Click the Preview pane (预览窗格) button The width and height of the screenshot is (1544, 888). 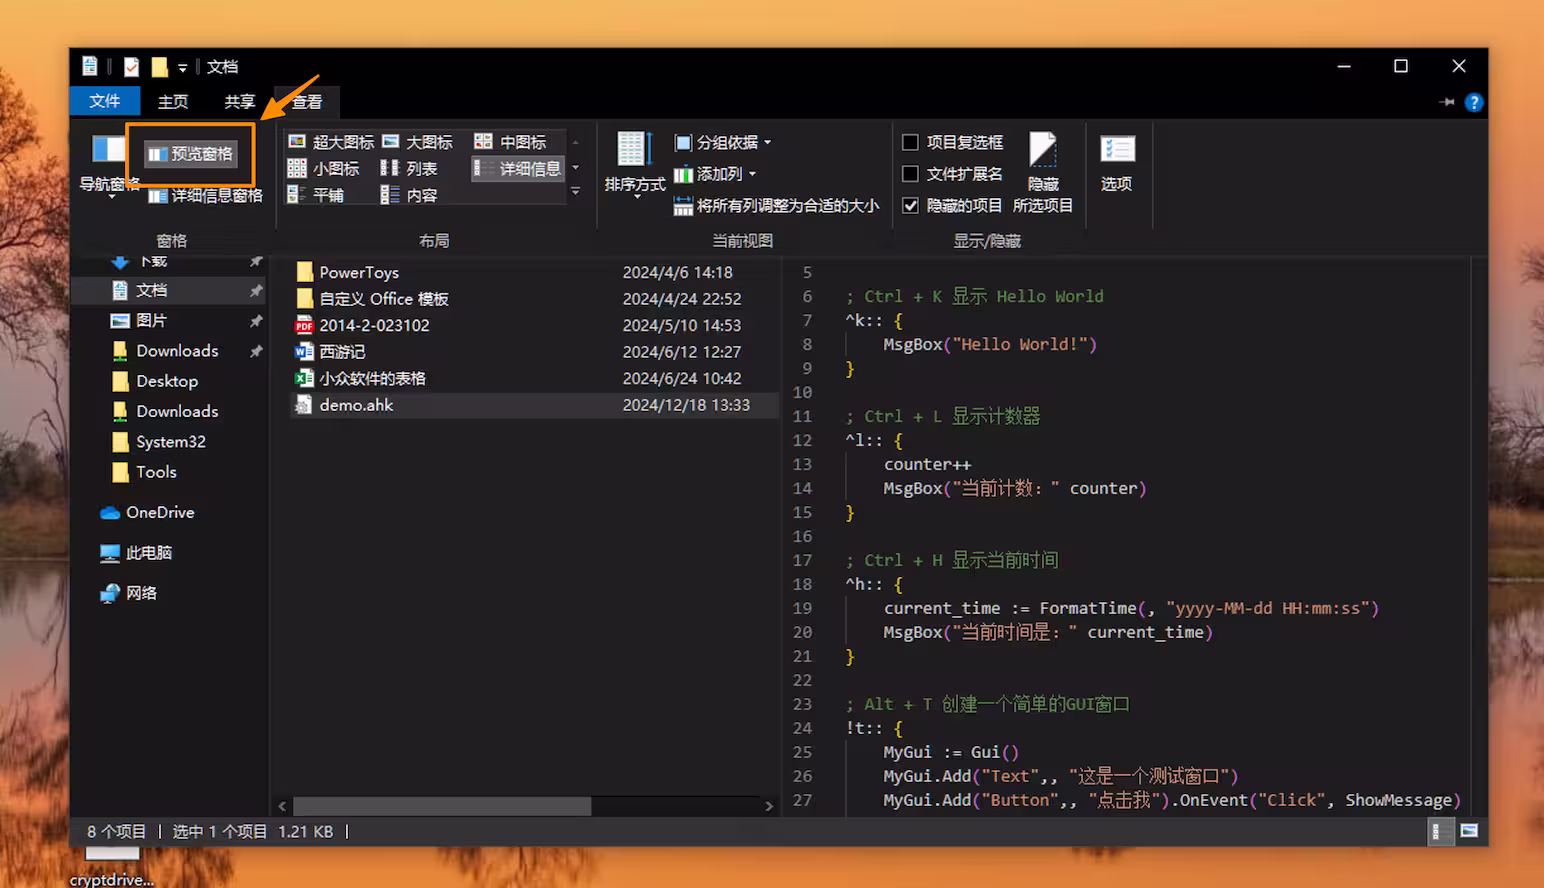pos(190,154)
